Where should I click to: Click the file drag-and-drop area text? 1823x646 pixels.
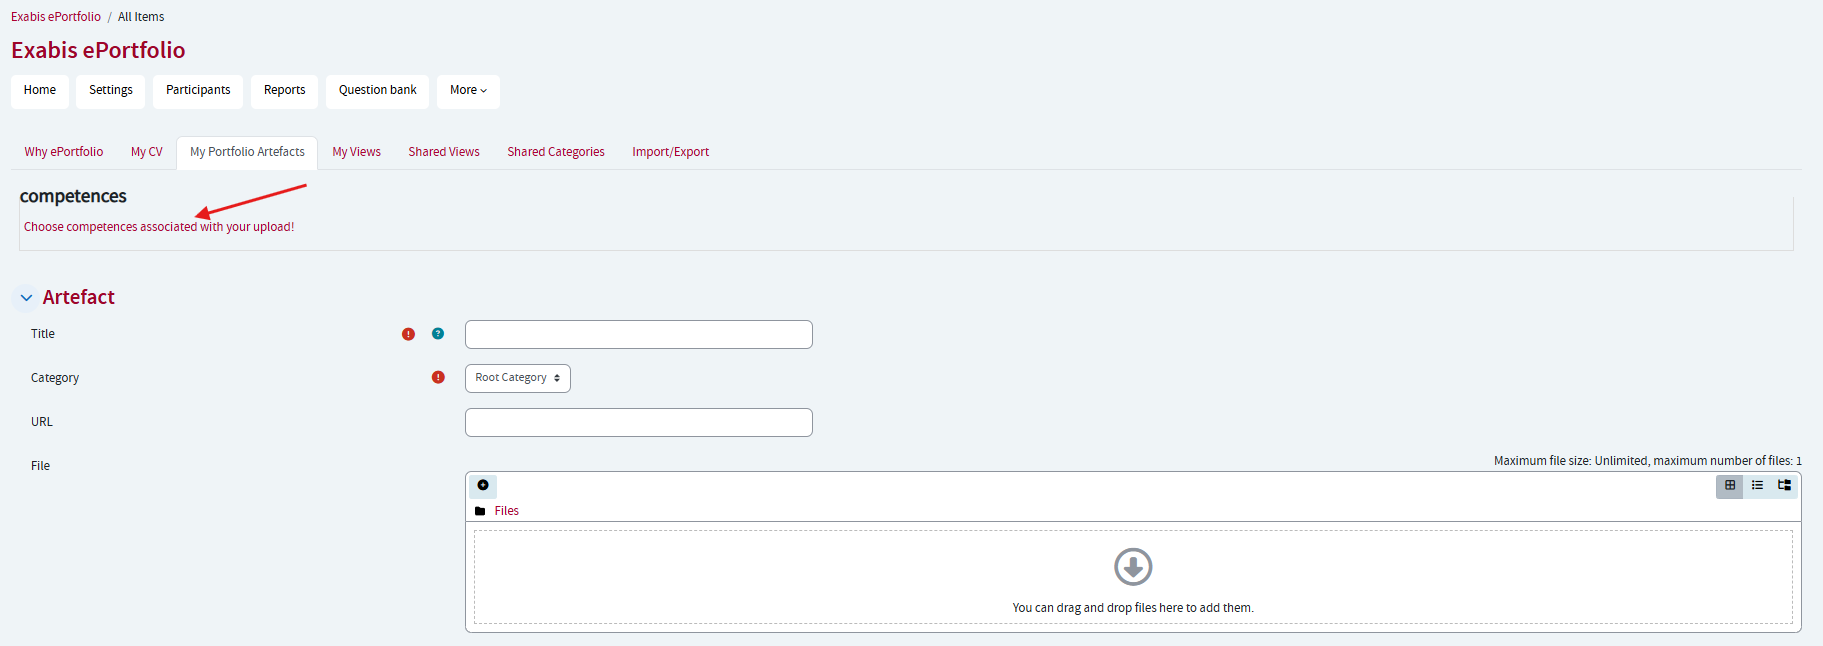[x=1133, y=608]
